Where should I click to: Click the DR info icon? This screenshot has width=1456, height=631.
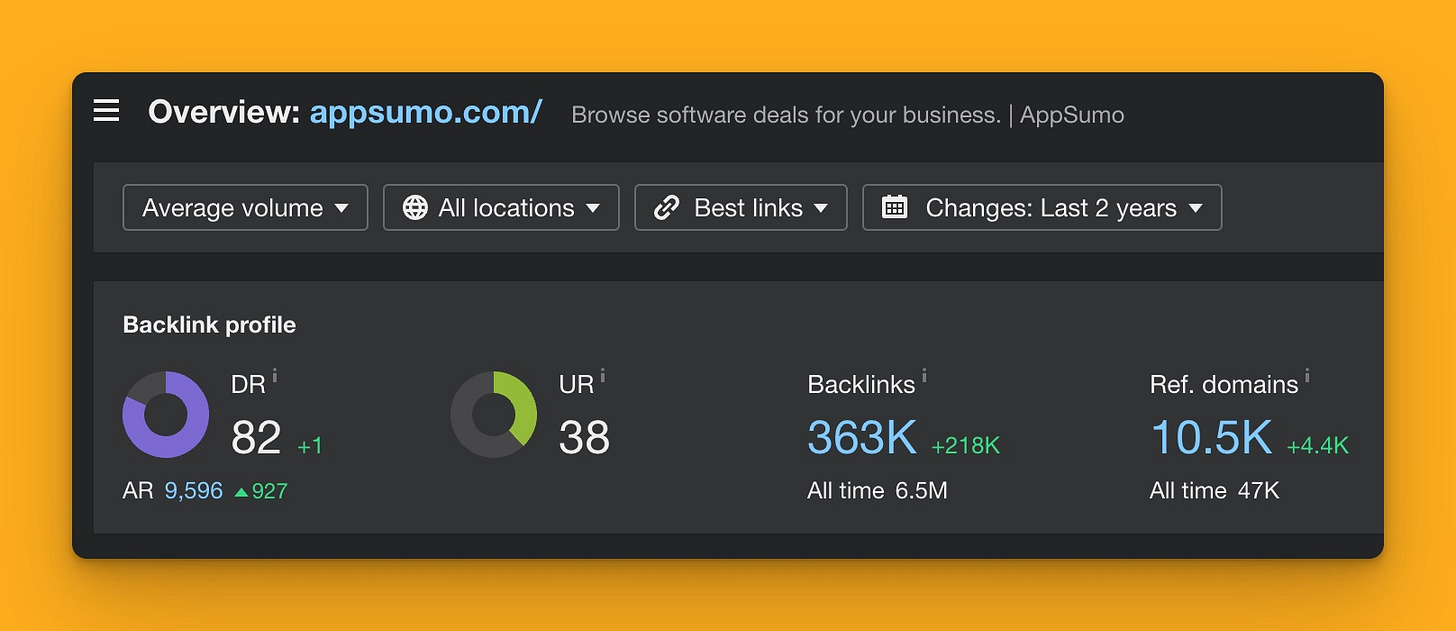click(x=275, y=375)
